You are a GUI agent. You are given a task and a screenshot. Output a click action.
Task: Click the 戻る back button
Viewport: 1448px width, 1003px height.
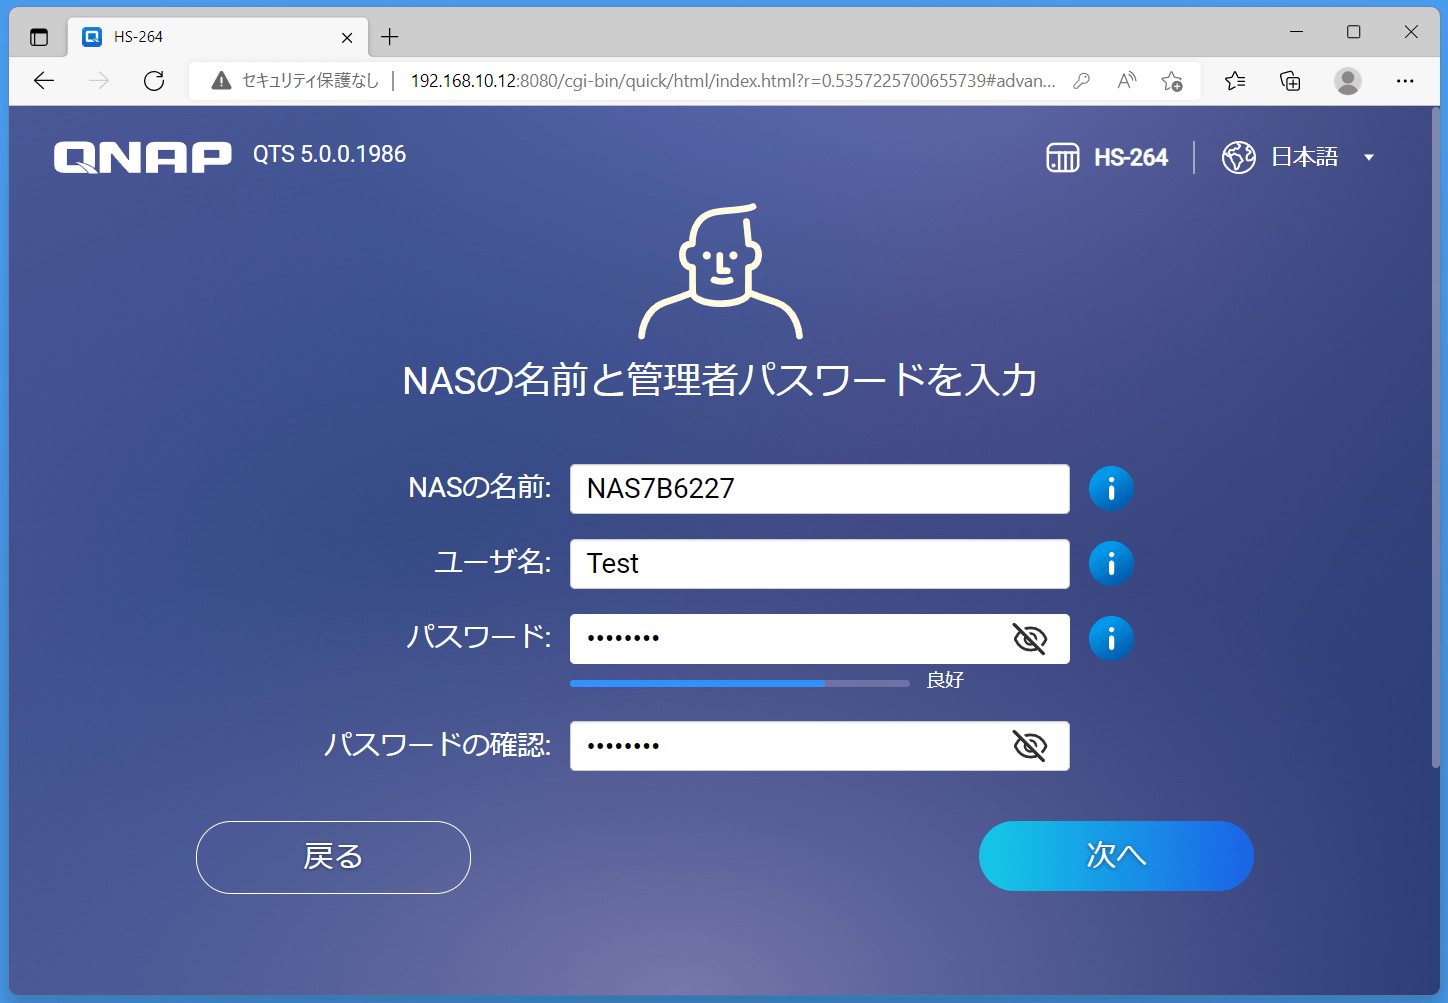tap(333, 857)
